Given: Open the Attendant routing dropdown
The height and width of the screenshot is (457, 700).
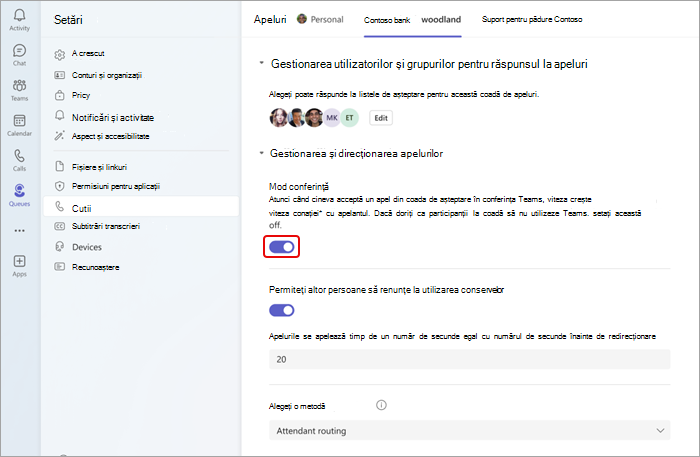Looking at the screenshot, I should (470, 431).
